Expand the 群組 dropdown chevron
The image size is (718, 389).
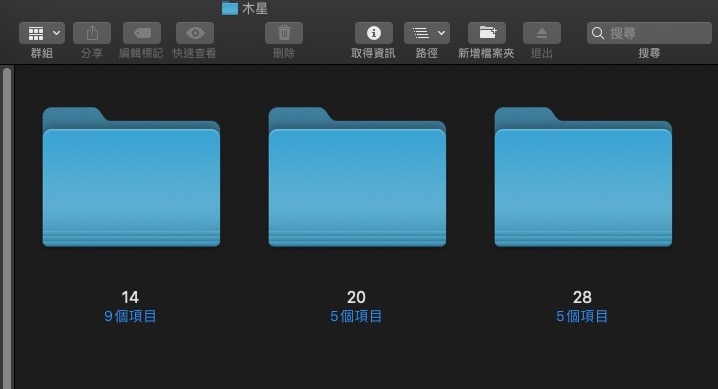pyautogui.click(x=56, y=33)
